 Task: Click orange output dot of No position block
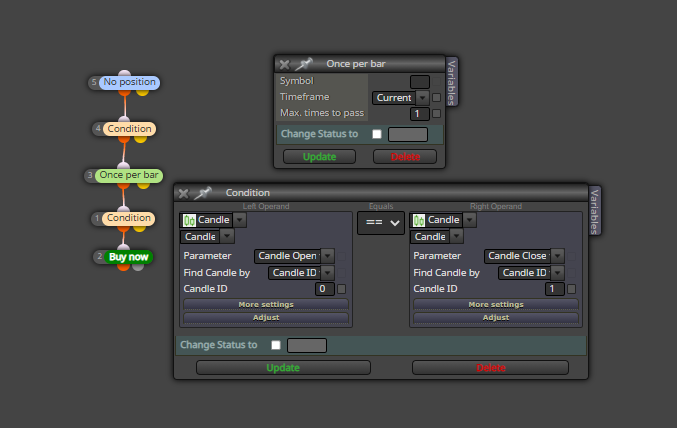tap(124, 92)
